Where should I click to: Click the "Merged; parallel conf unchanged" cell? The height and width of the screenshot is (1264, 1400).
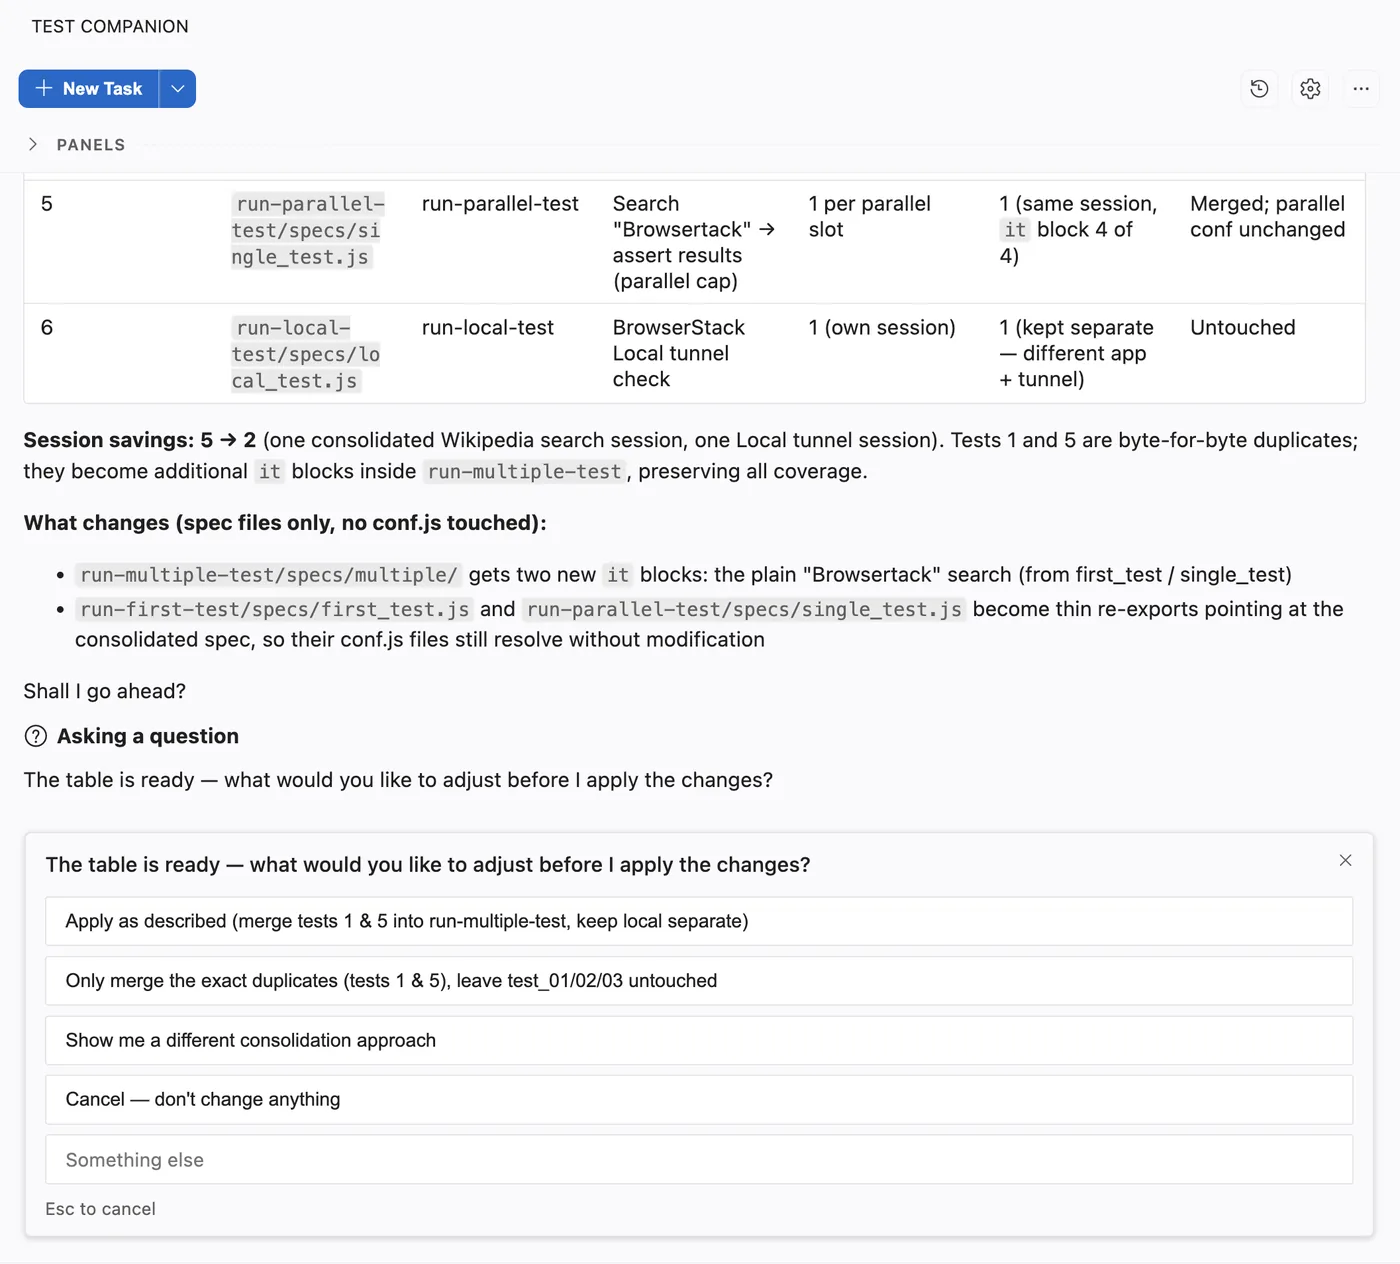pyautogui.click(x=1268, y=217)
